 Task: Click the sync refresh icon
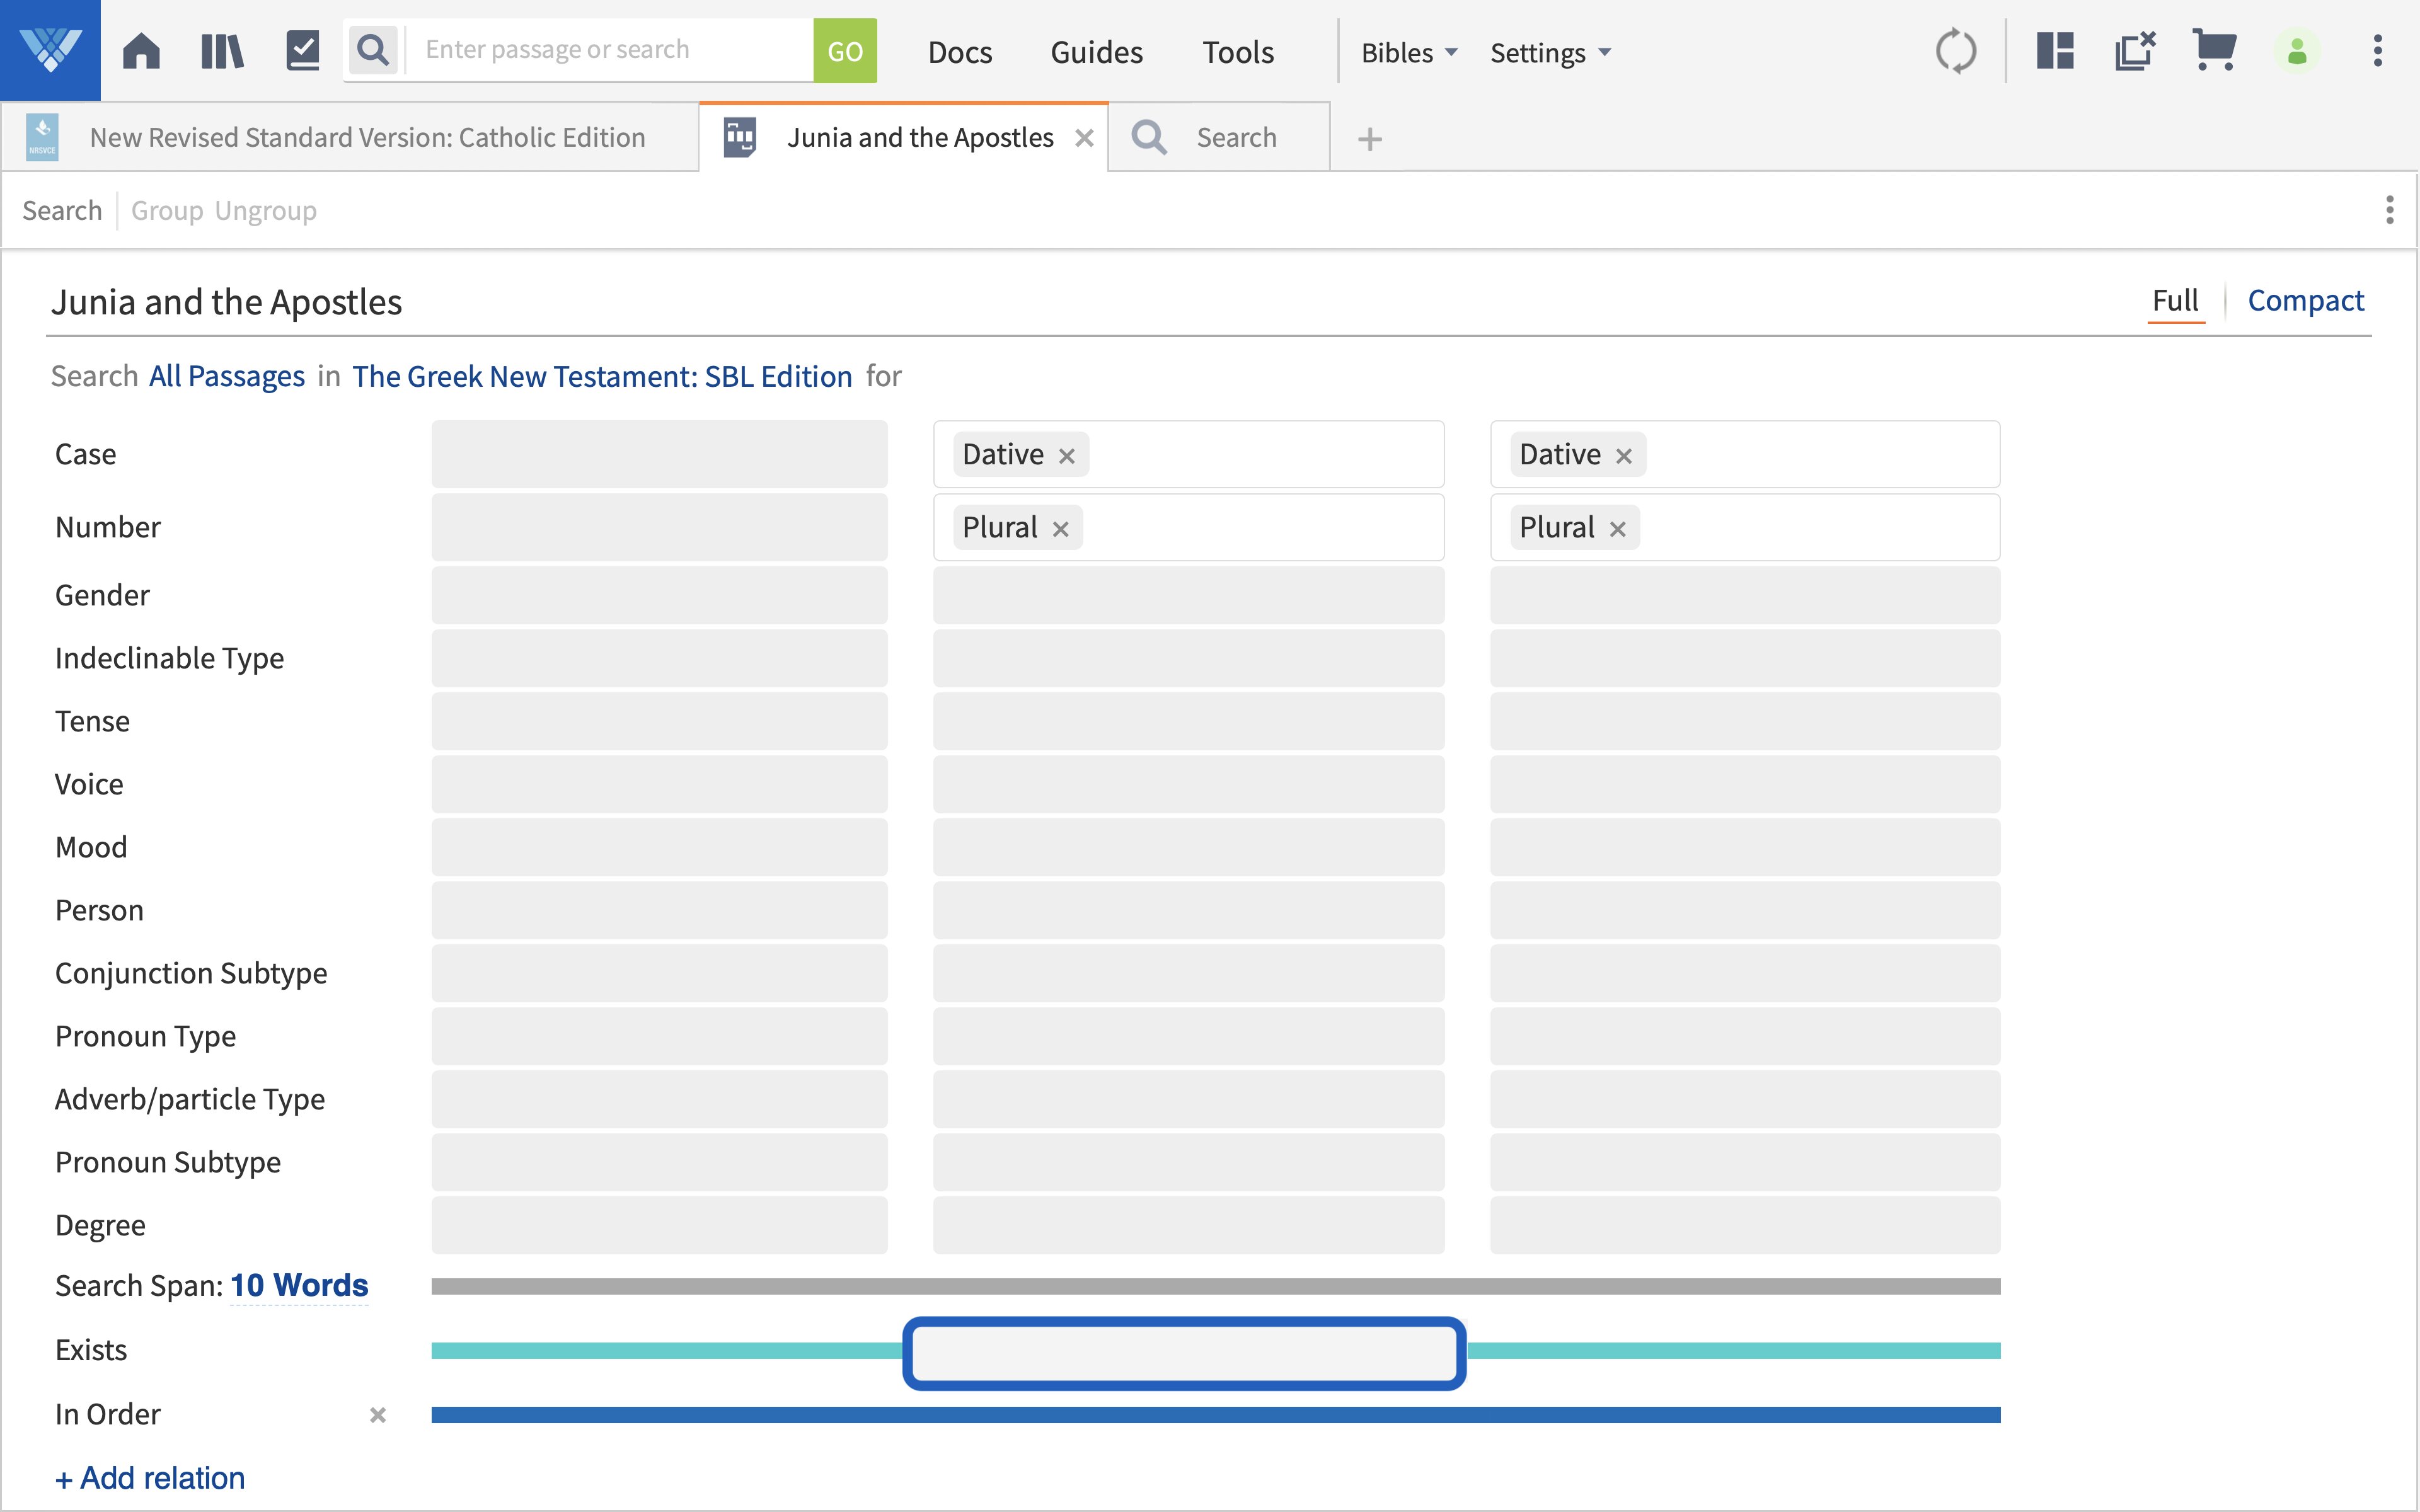click(1955, 51)
